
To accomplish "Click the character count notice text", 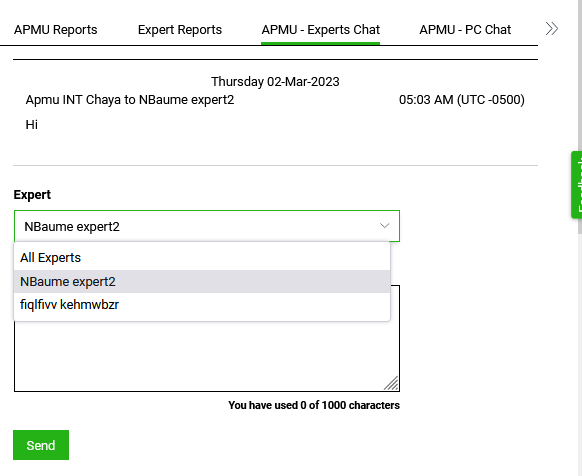I will click(314, 405).
